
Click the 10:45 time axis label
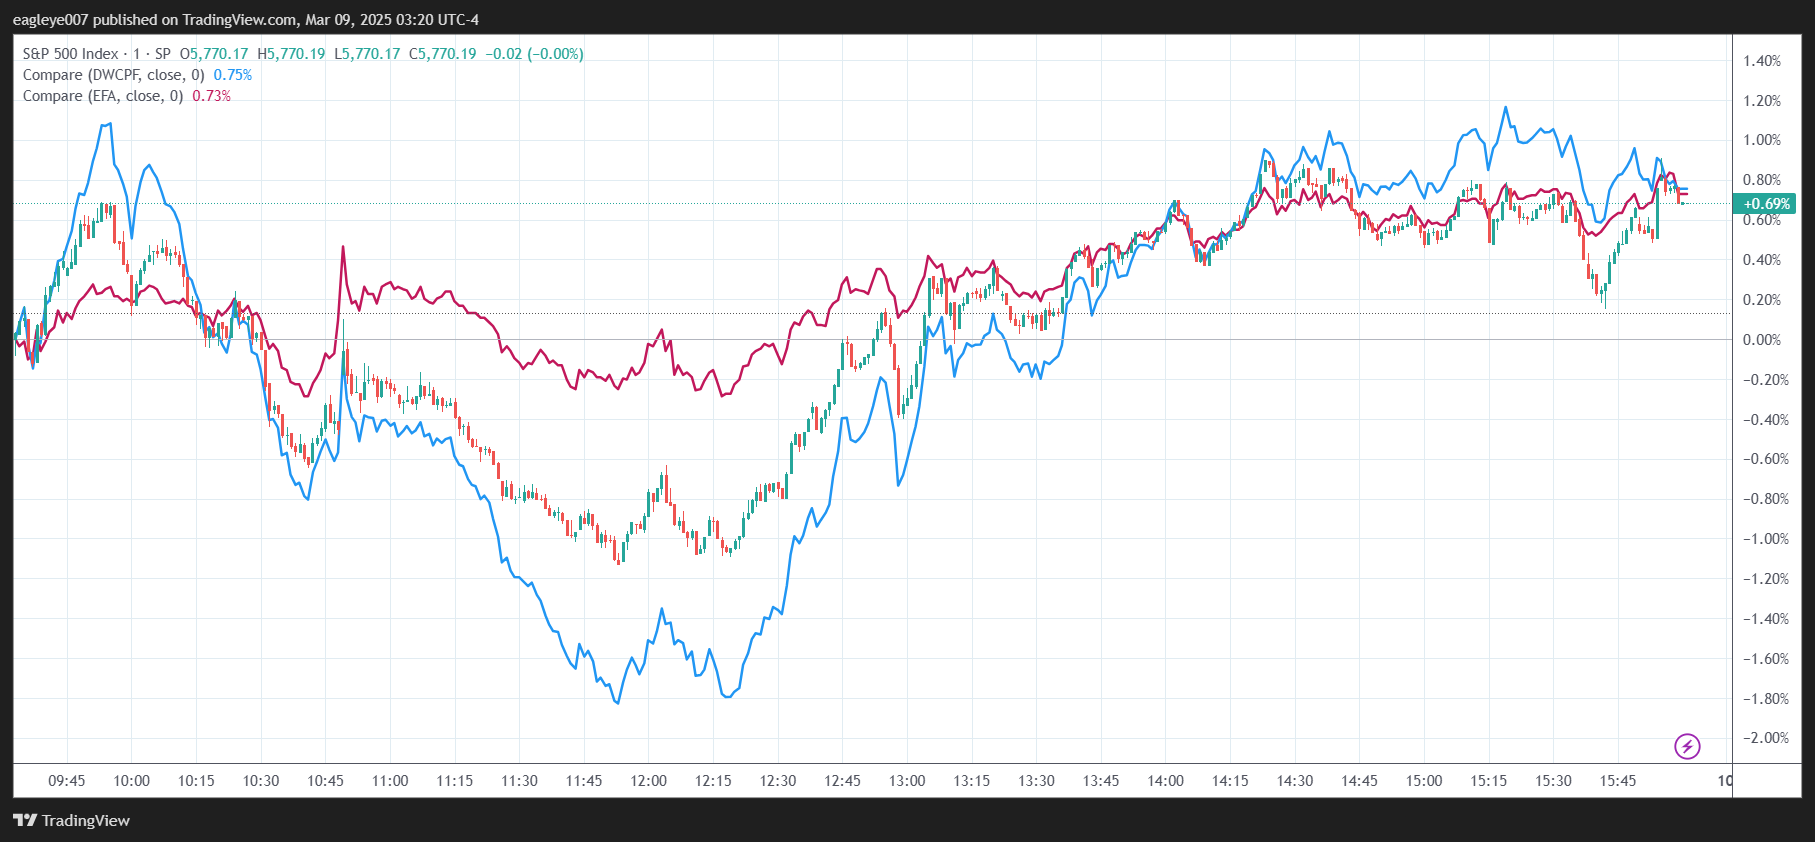[x=325, y=781]
